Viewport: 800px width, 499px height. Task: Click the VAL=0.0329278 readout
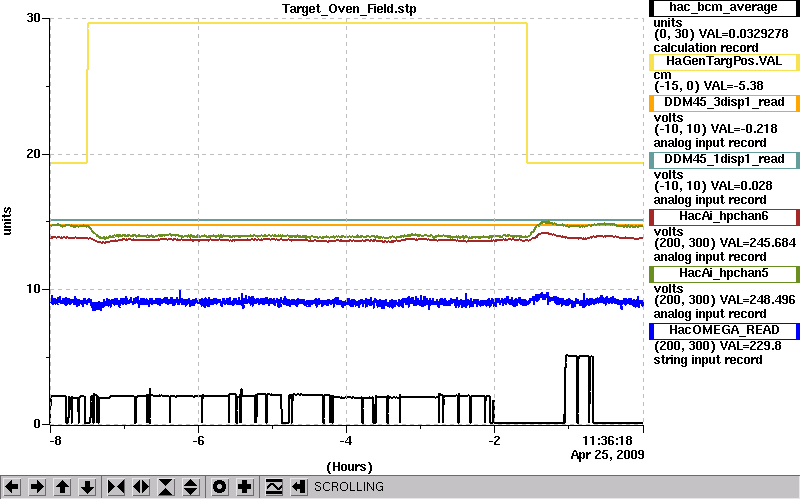[x=743, y=34]
